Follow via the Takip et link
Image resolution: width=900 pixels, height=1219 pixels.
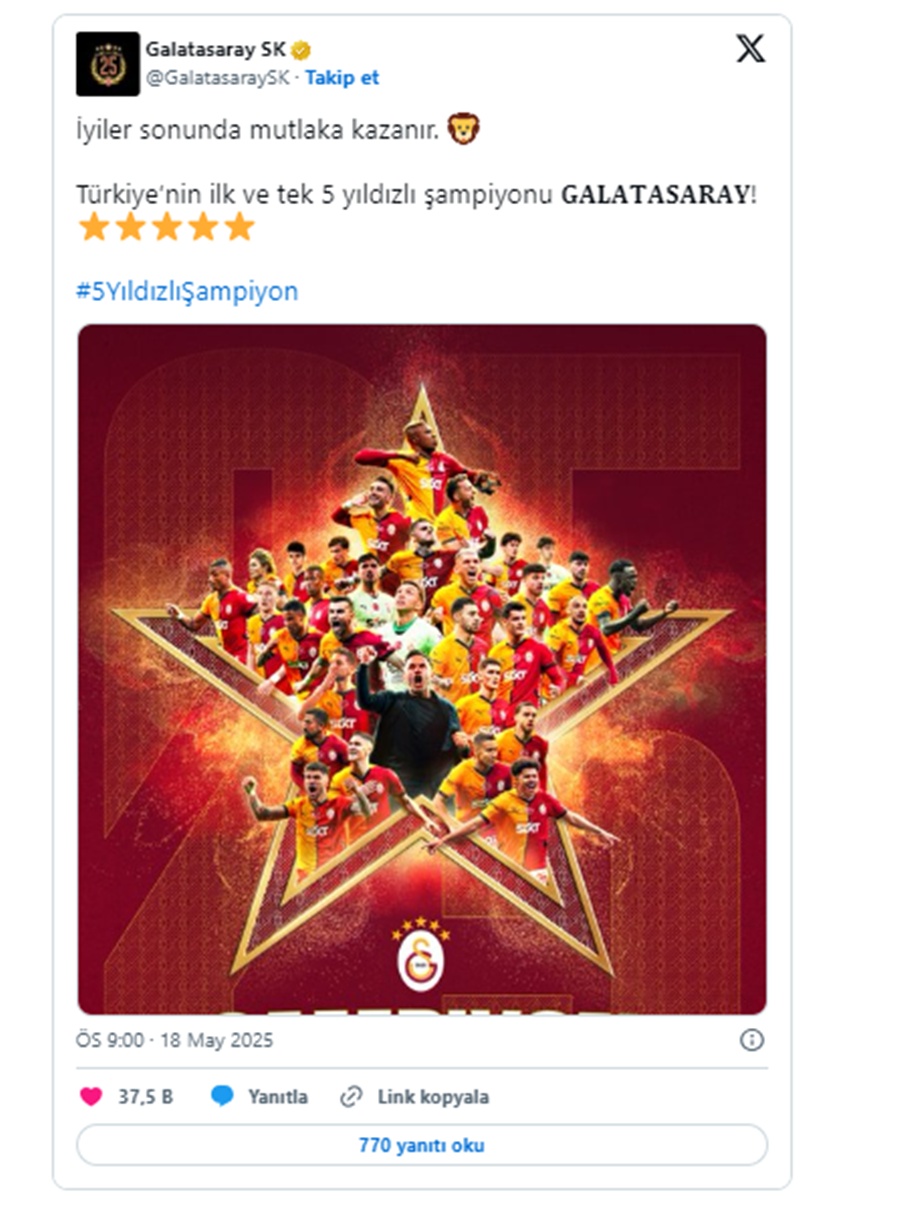tap(342, 77)
